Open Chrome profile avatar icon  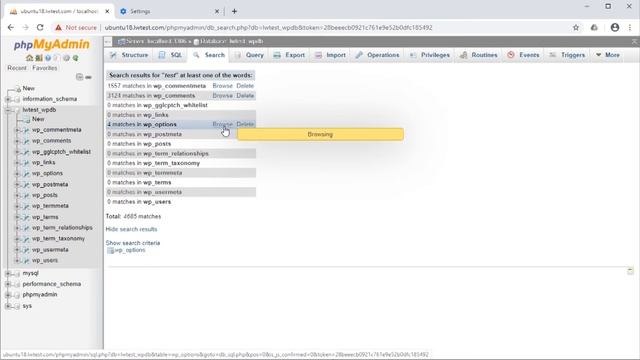(615, 27)
